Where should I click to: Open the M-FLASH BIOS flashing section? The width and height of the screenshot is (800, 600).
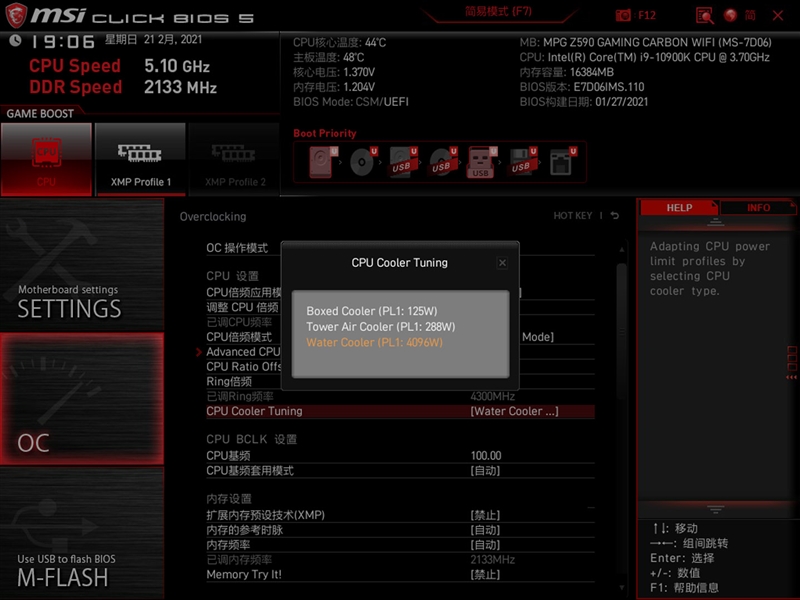coord(82,533)
